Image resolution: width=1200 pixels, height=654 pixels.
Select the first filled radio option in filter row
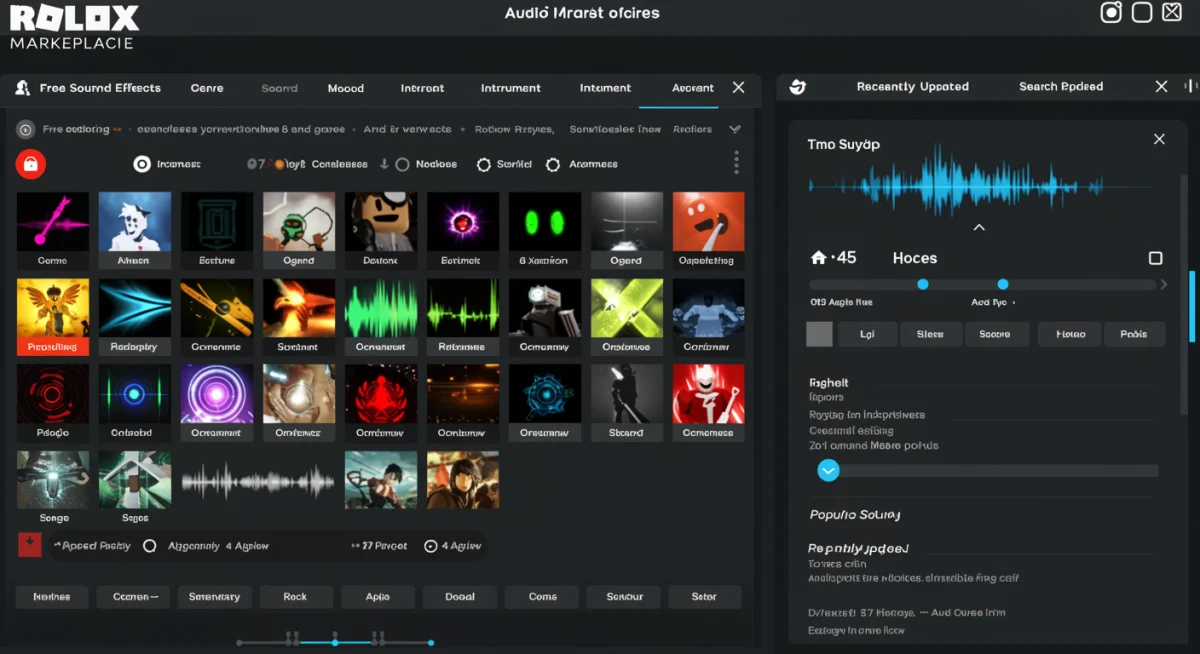142,164
